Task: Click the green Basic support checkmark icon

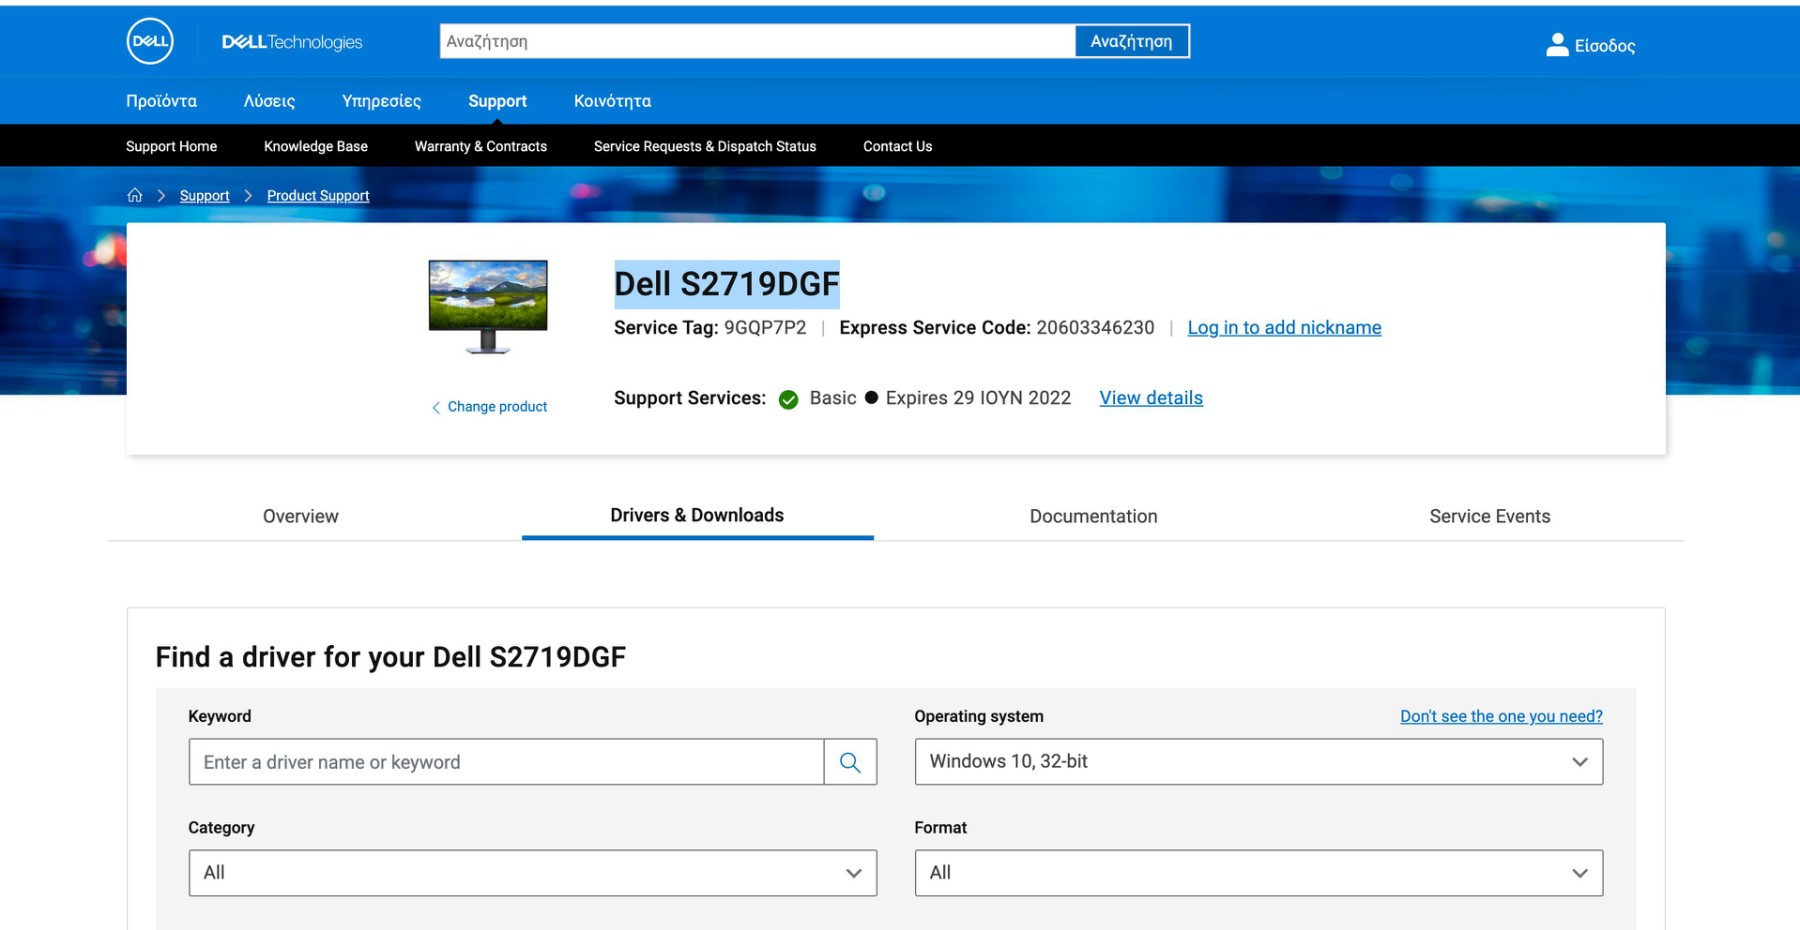Action: pyautogui.click(x=788, y=399)
